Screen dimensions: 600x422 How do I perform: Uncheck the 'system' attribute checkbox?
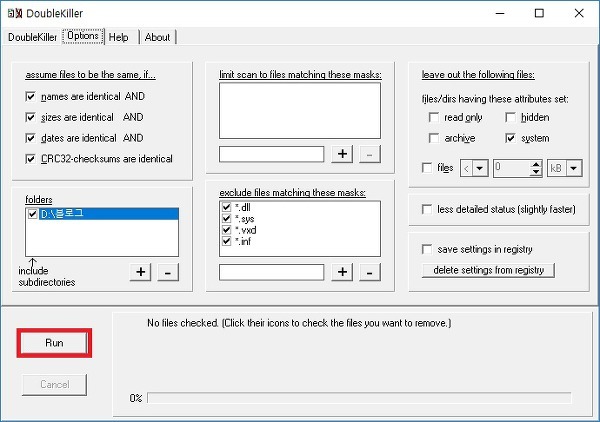(510, 138)
